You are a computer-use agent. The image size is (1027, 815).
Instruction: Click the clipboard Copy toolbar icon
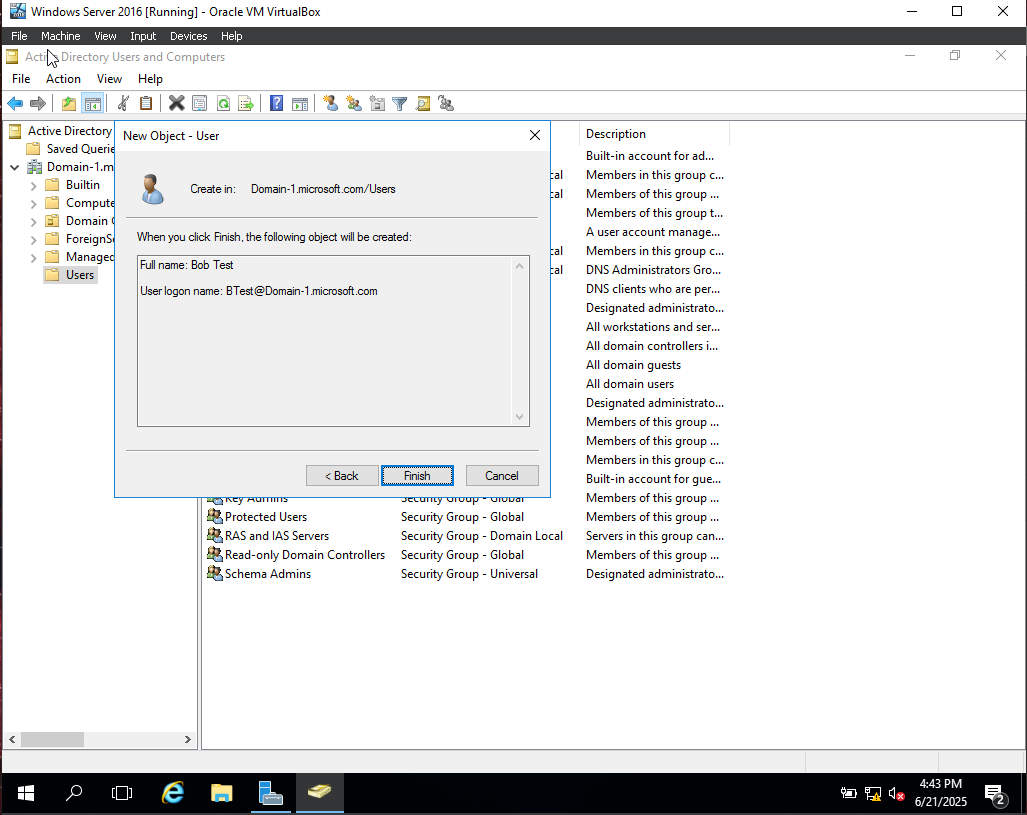click(x=146, y=104)
